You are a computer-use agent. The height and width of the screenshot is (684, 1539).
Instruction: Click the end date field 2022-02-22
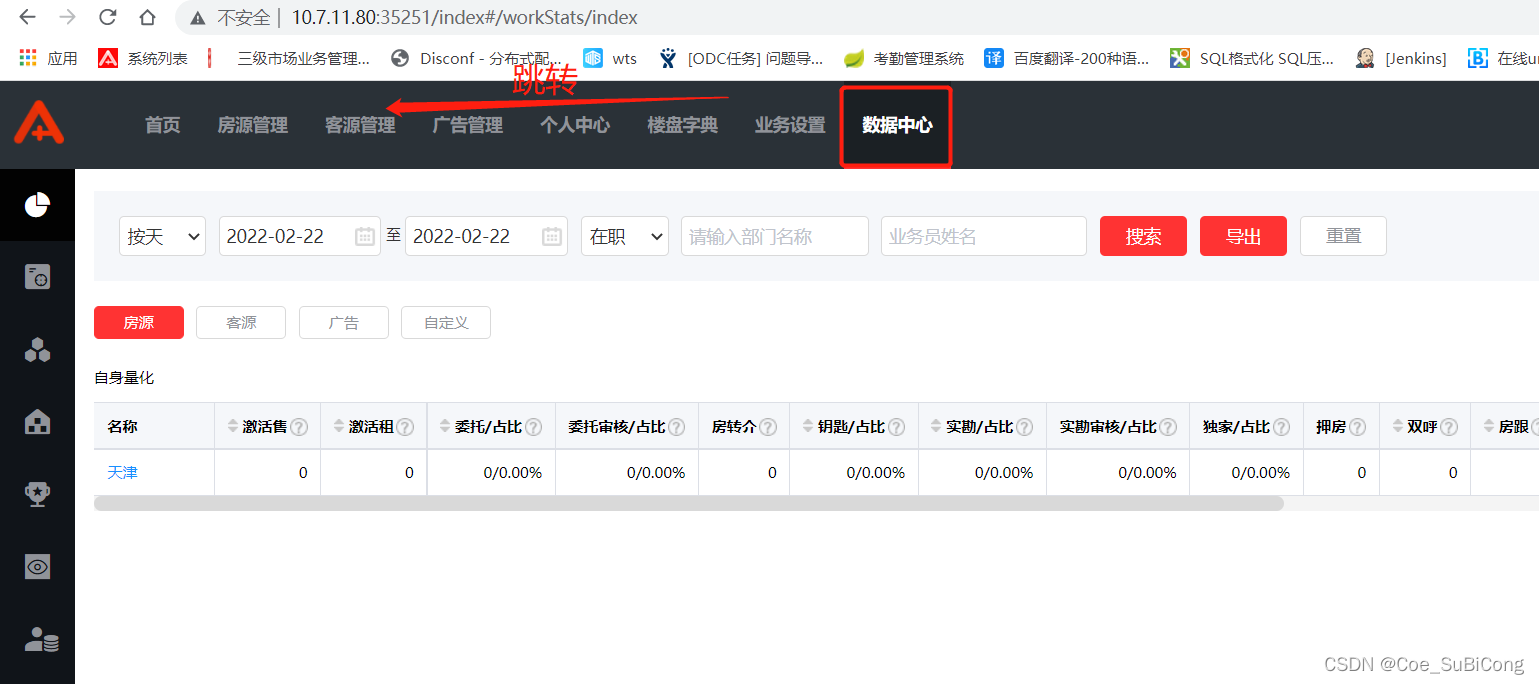click(x=486, y=236)
